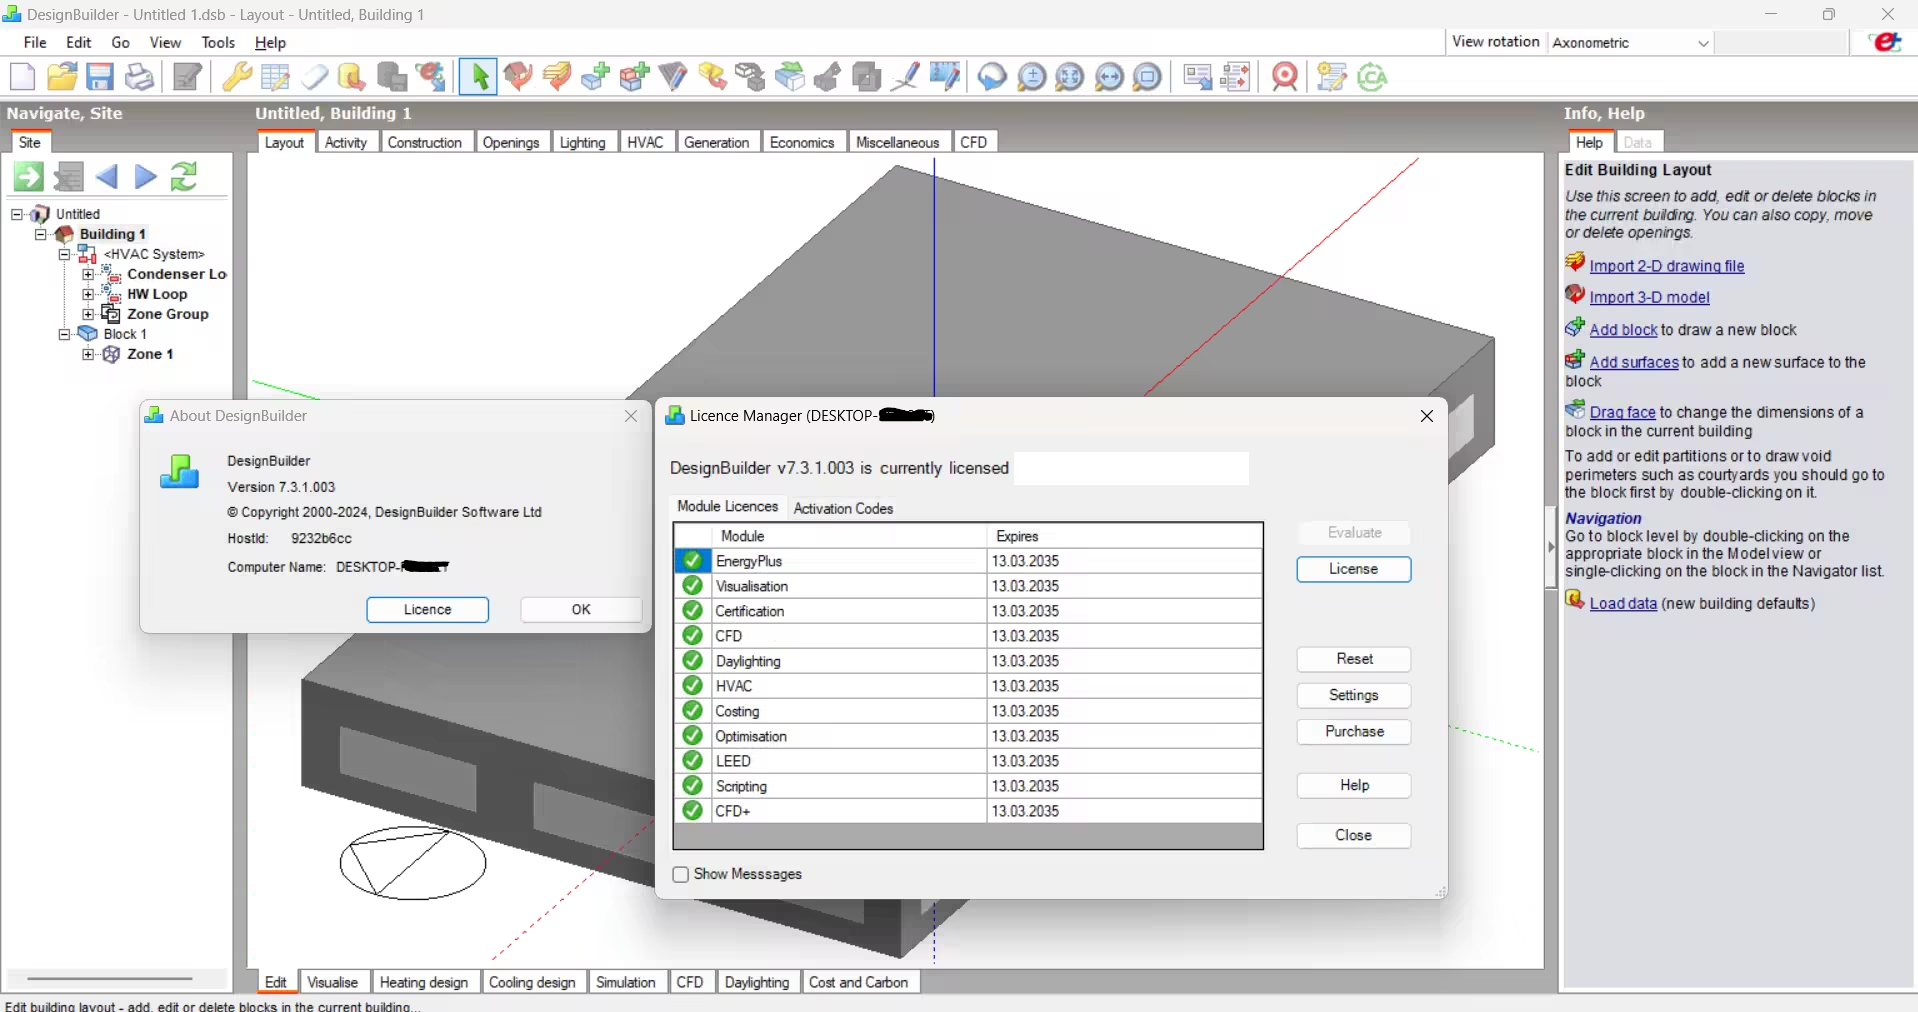Click the red EnergyPlus logo icon
Image resolution: width=1918 pixels, height=1012 pixels.
click(x=1886, y=42)
